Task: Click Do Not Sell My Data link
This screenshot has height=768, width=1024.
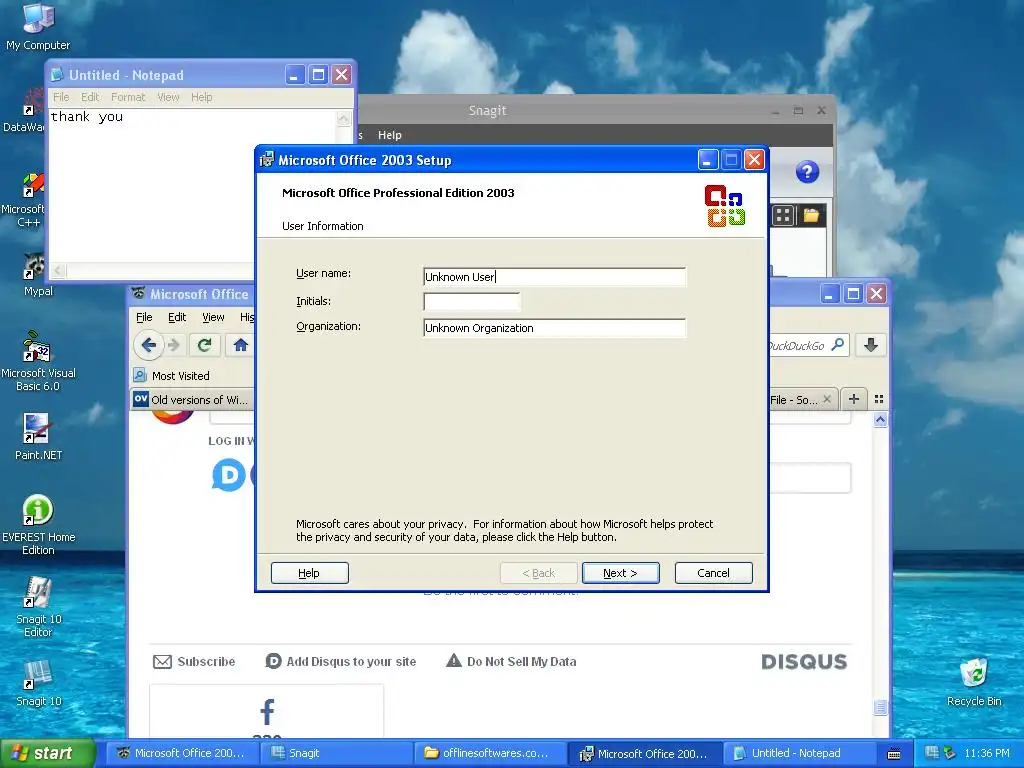Action: pos(511,662)
